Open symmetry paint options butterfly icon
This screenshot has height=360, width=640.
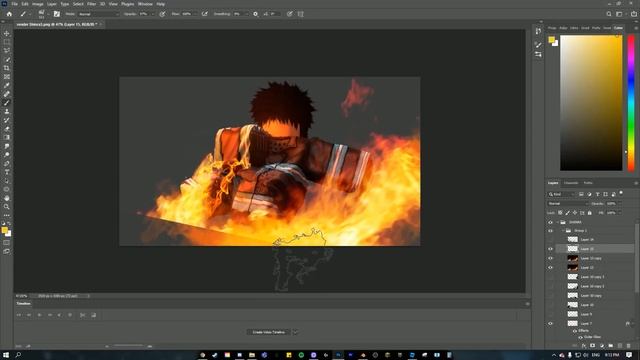(300, 14)
